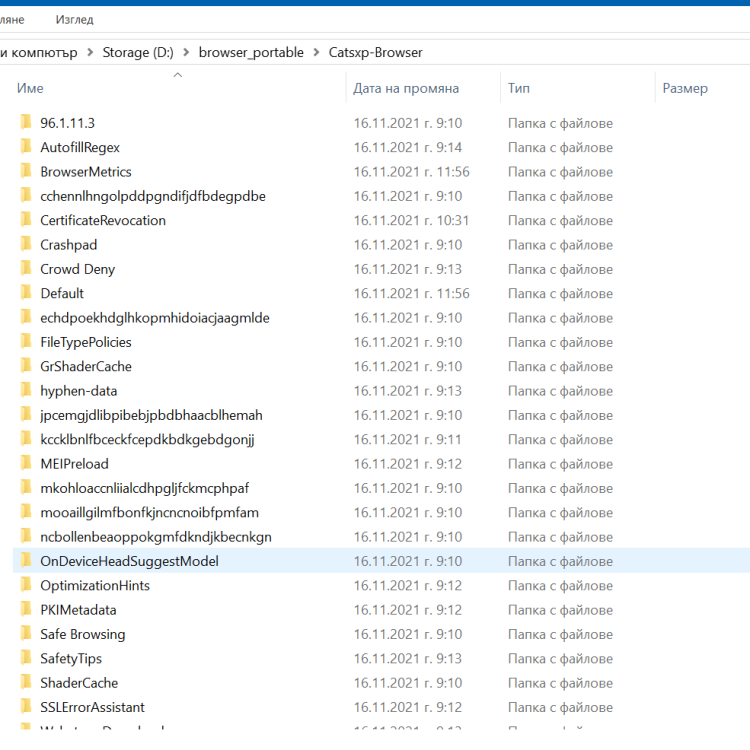Select folder icon of AutofillRegex
Screen dimensions: 750x750
(x=26, y=147)
